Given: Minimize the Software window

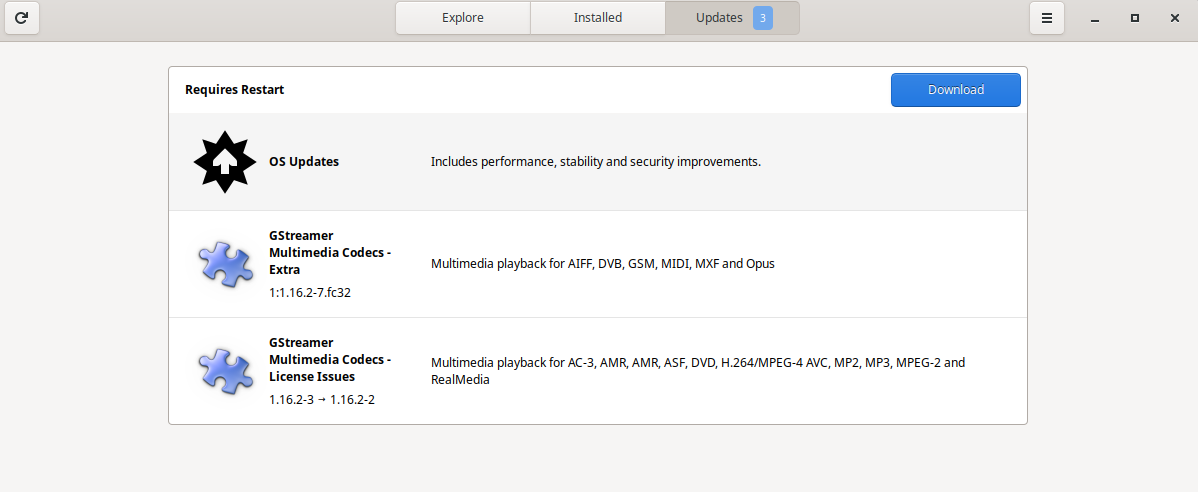Looking at the screenshot, I should coord(1095,18).
